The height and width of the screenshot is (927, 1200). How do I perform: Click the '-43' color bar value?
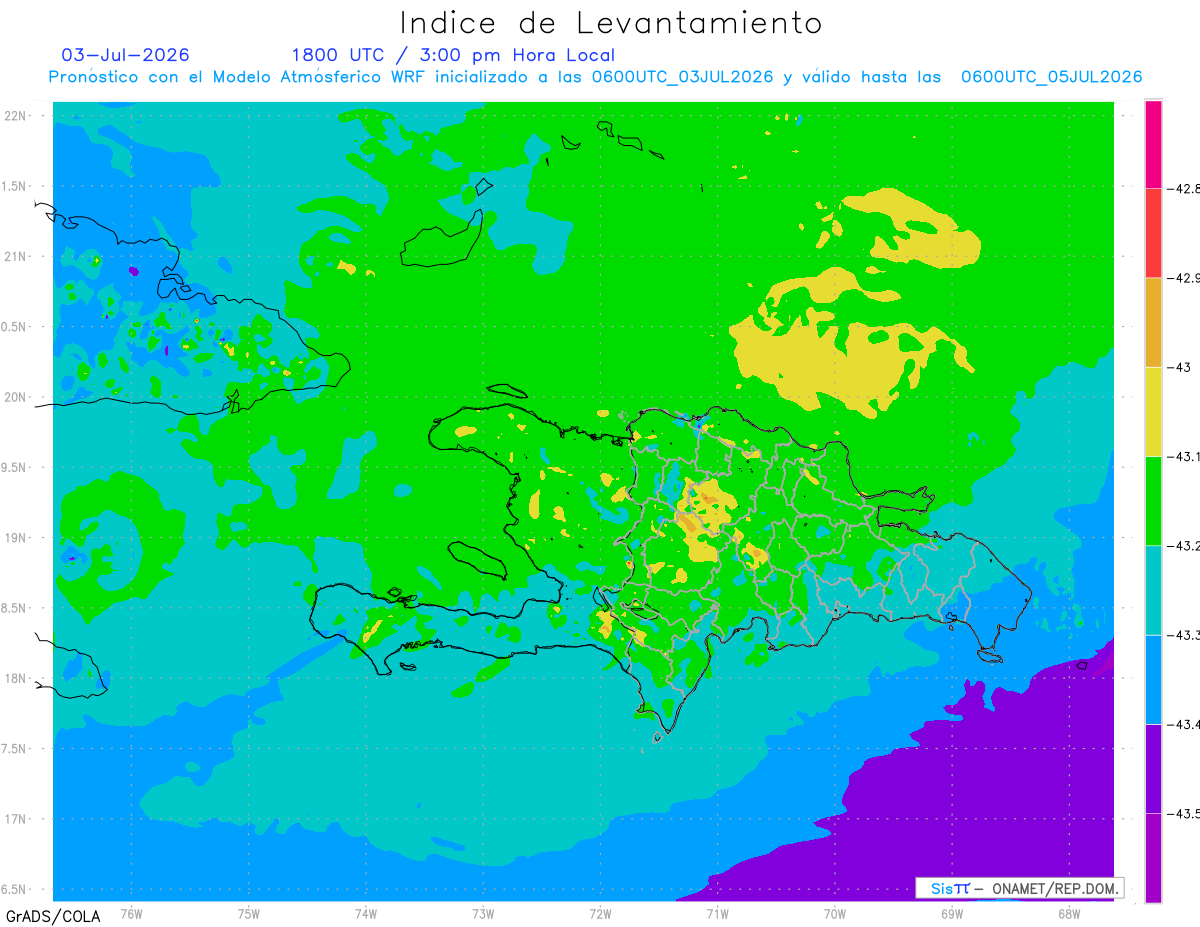point(1179,367)
